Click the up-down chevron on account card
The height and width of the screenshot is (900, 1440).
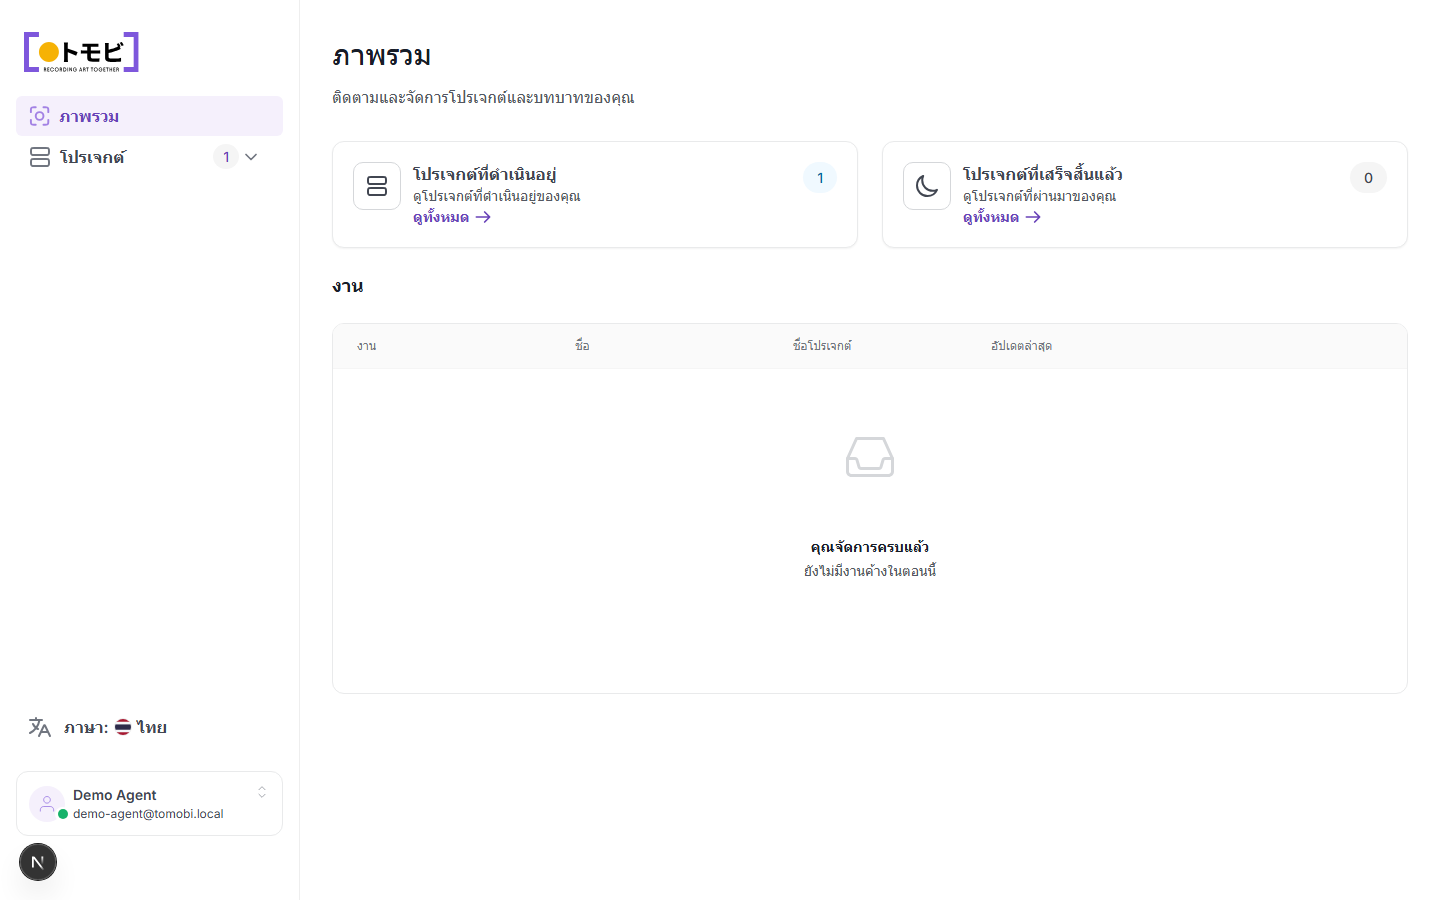[262, 792]
